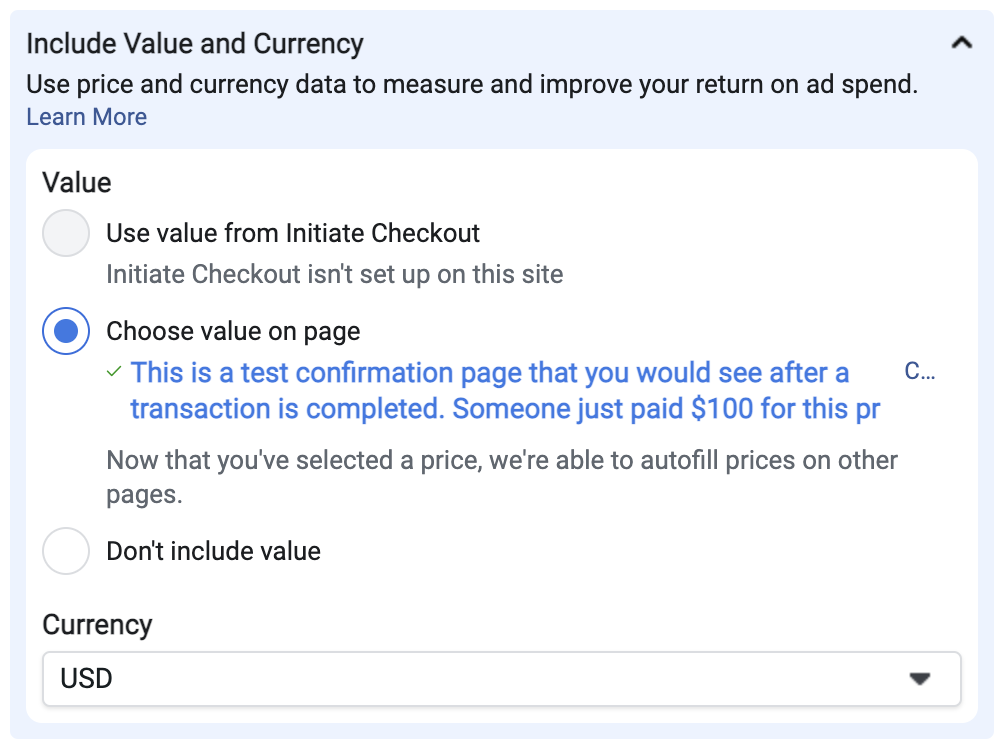Click the Use value from Initiate Checkout label

coord(293,233)
